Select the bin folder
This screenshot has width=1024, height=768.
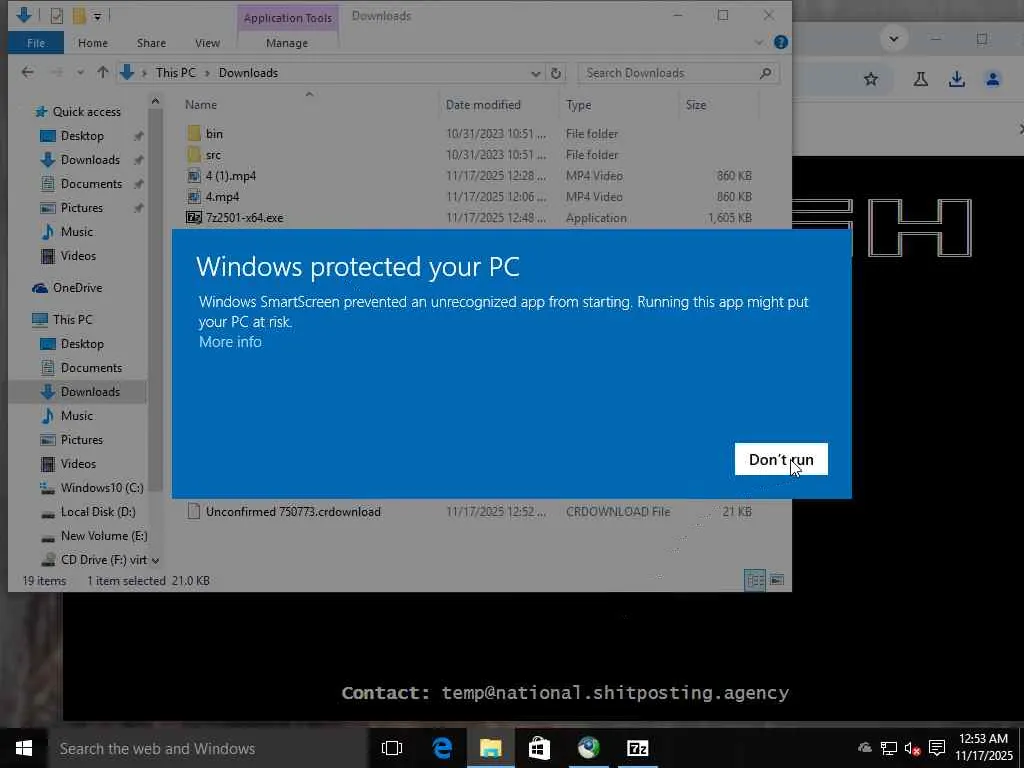214,134
